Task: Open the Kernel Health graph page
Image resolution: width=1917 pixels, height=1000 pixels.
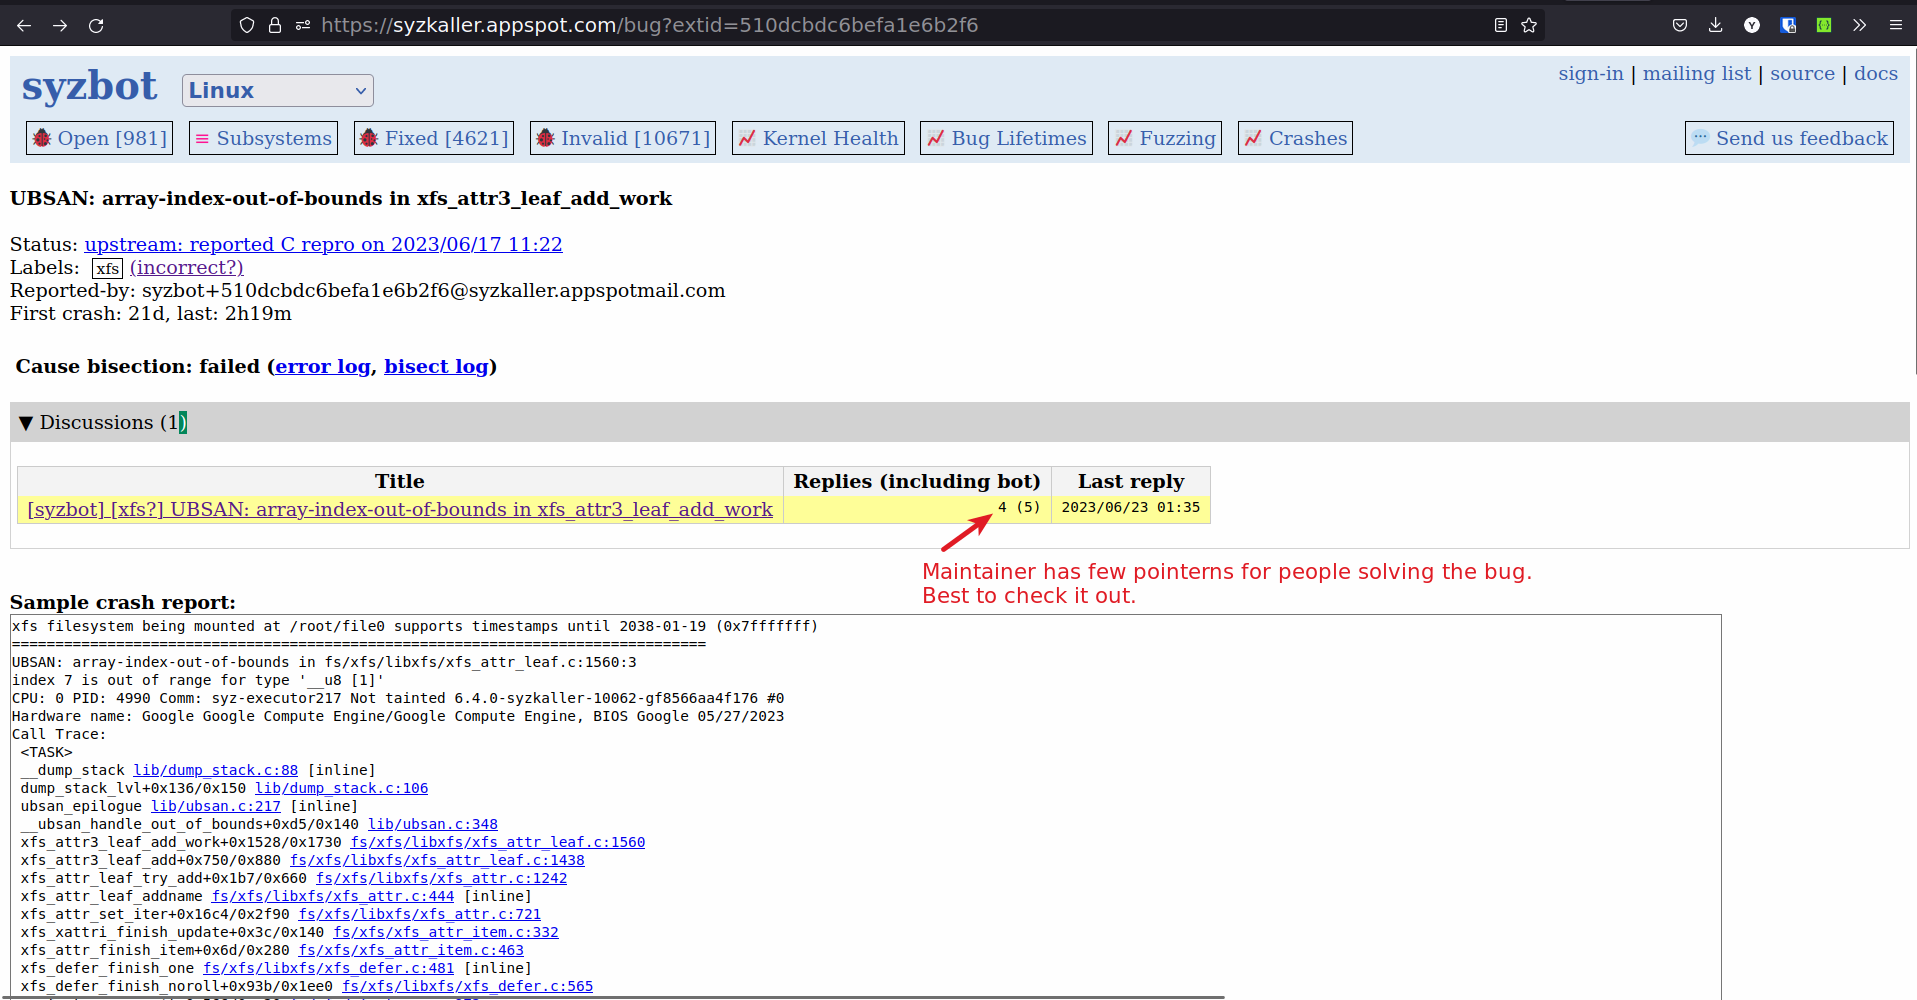Action: pyautogui.click(x=818, y=138)
